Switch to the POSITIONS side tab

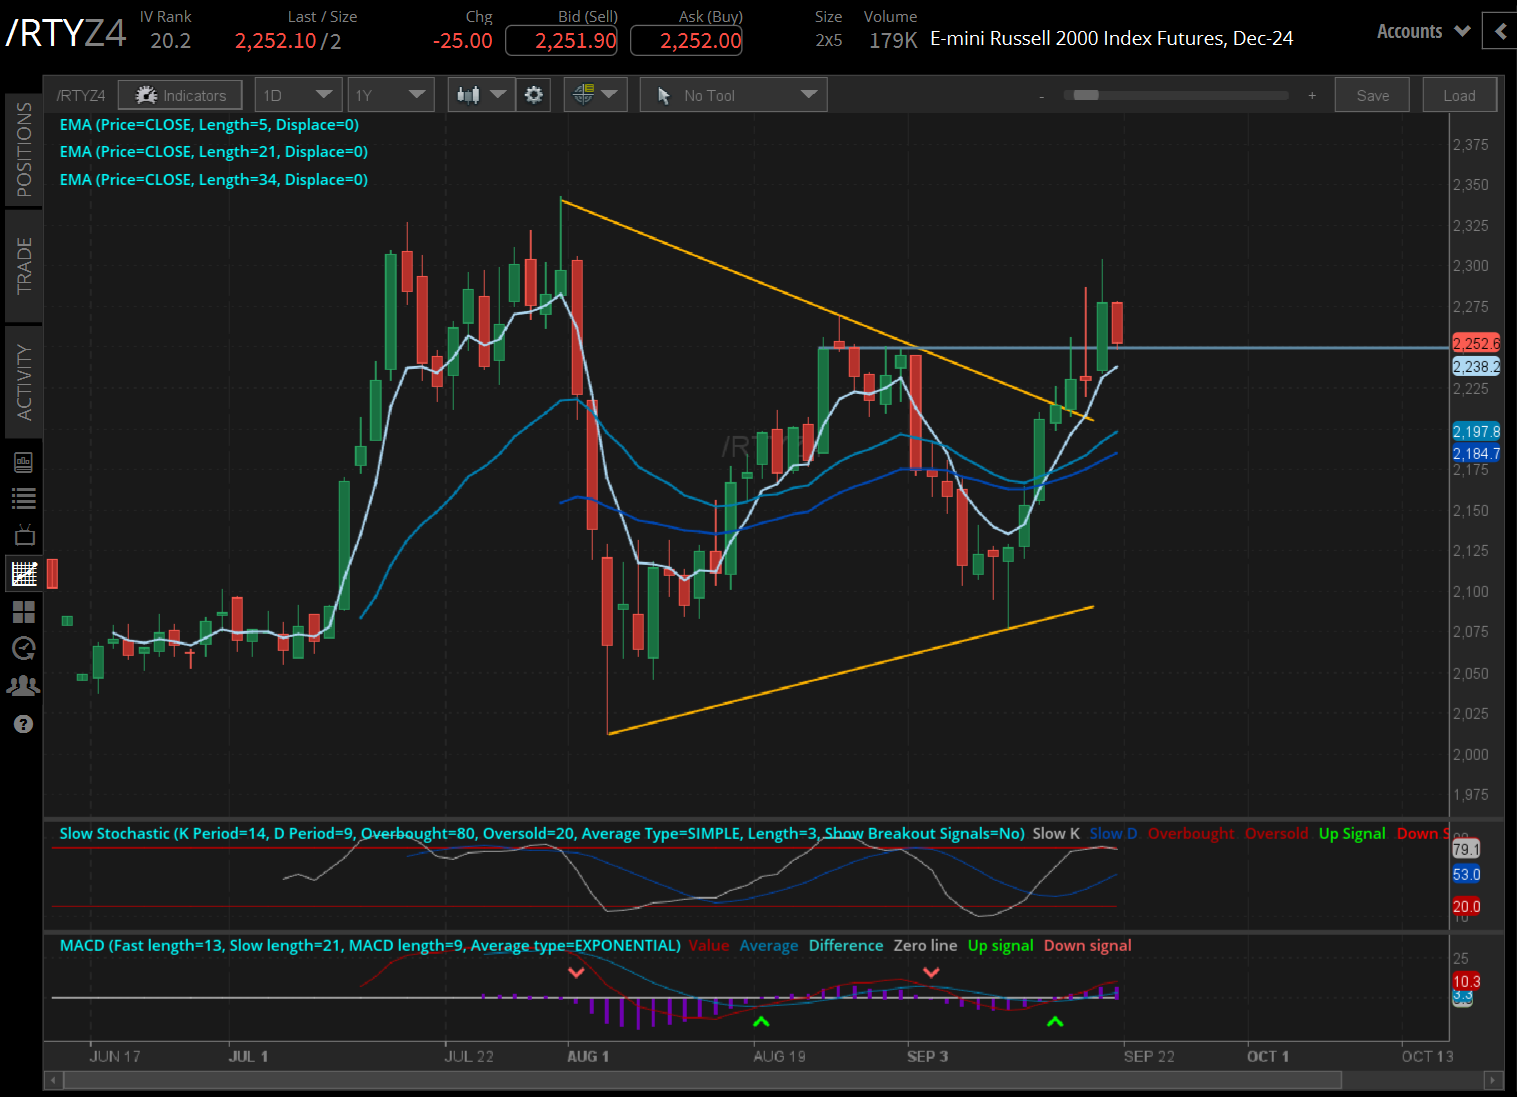coord(24,149)
